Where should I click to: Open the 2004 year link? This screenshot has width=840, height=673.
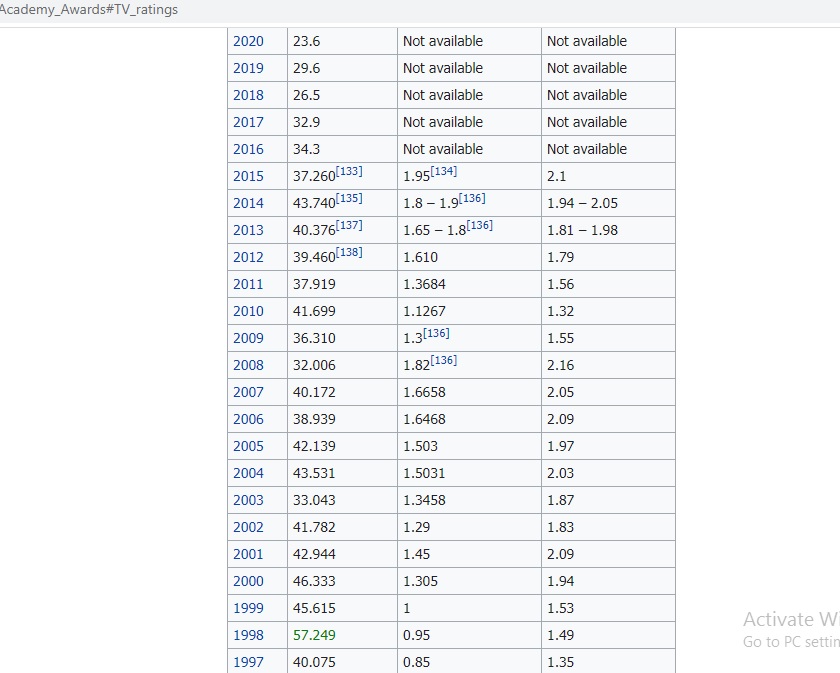pyautogui.click(x=248, y=474)
